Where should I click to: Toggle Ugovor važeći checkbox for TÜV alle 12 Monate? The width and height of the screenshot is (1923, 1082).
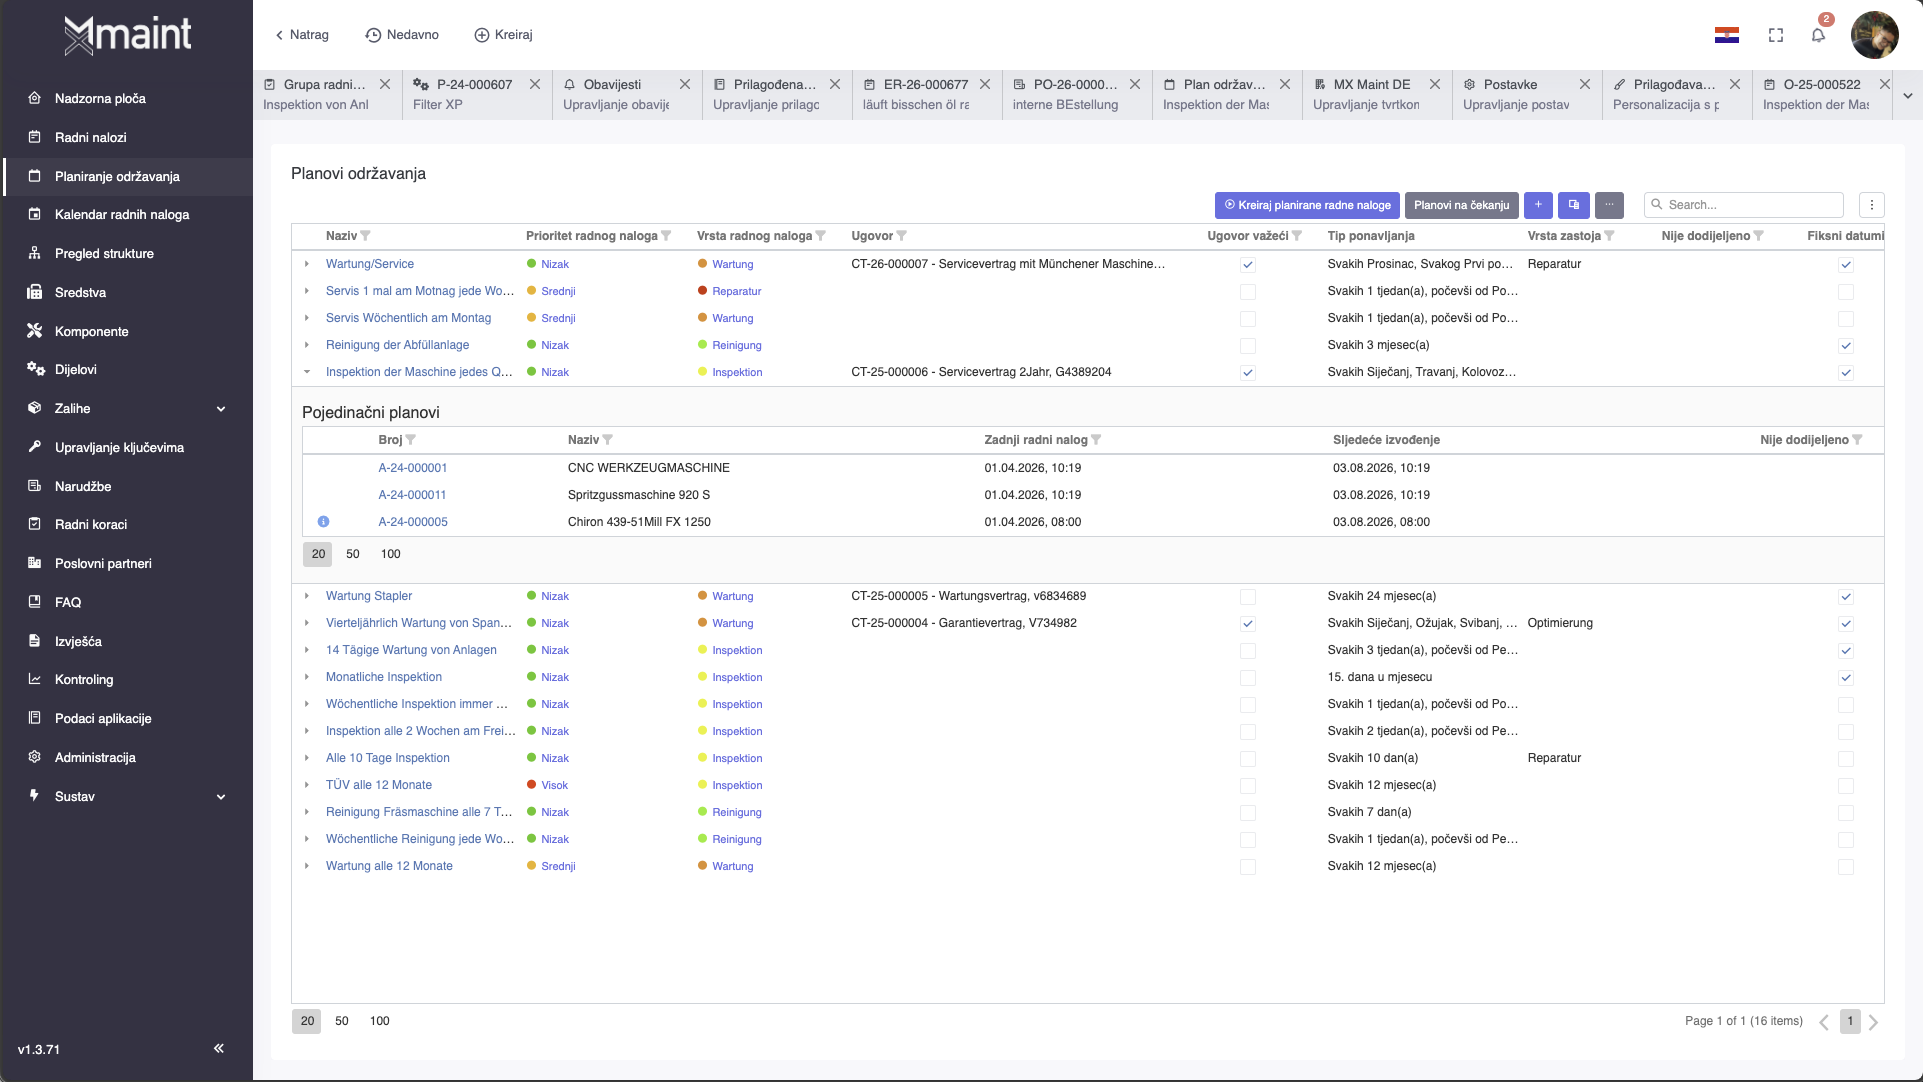click(1247, 786)
